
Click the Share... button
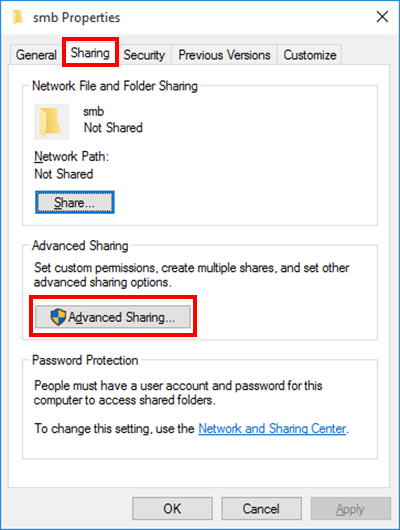(75, 202)
